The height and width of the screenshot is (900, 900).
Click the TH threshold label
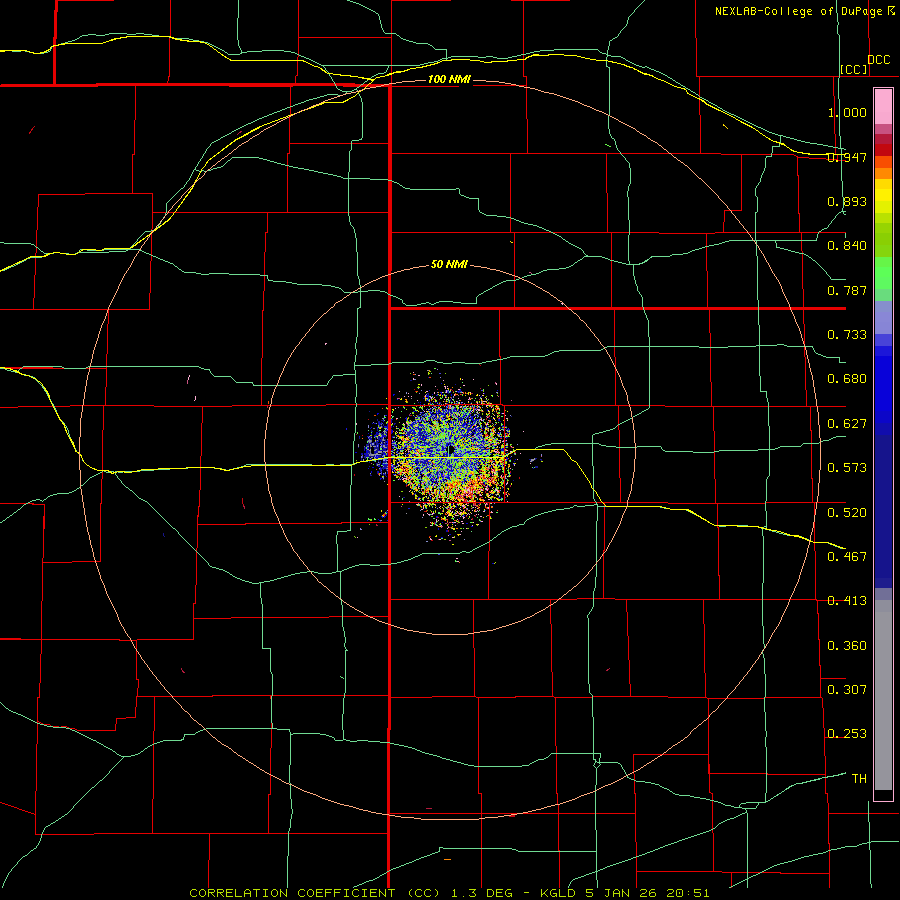tap(859, 779)
